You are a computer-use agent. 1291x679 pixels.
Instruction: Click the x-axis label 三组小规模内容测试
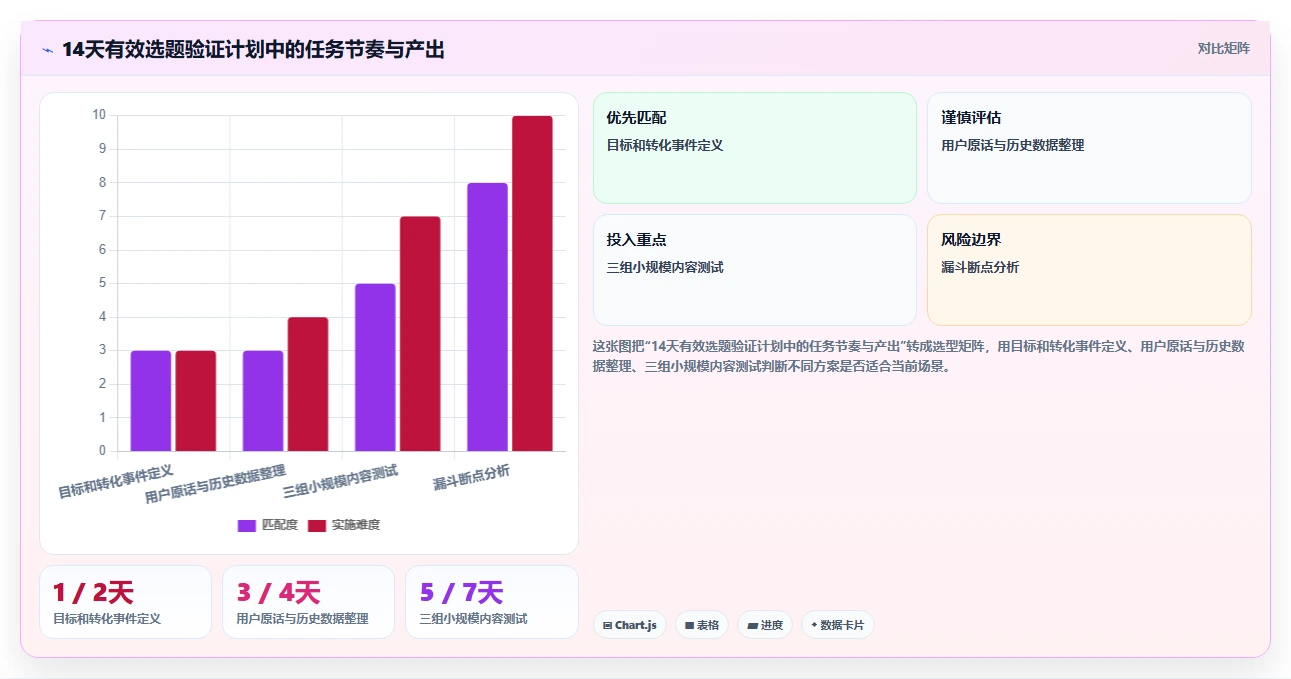tap(341, 481)
